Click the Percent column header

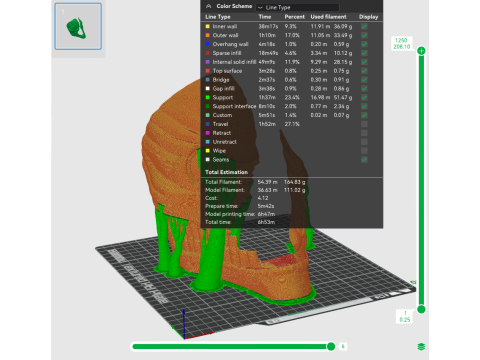pos(295,17)
